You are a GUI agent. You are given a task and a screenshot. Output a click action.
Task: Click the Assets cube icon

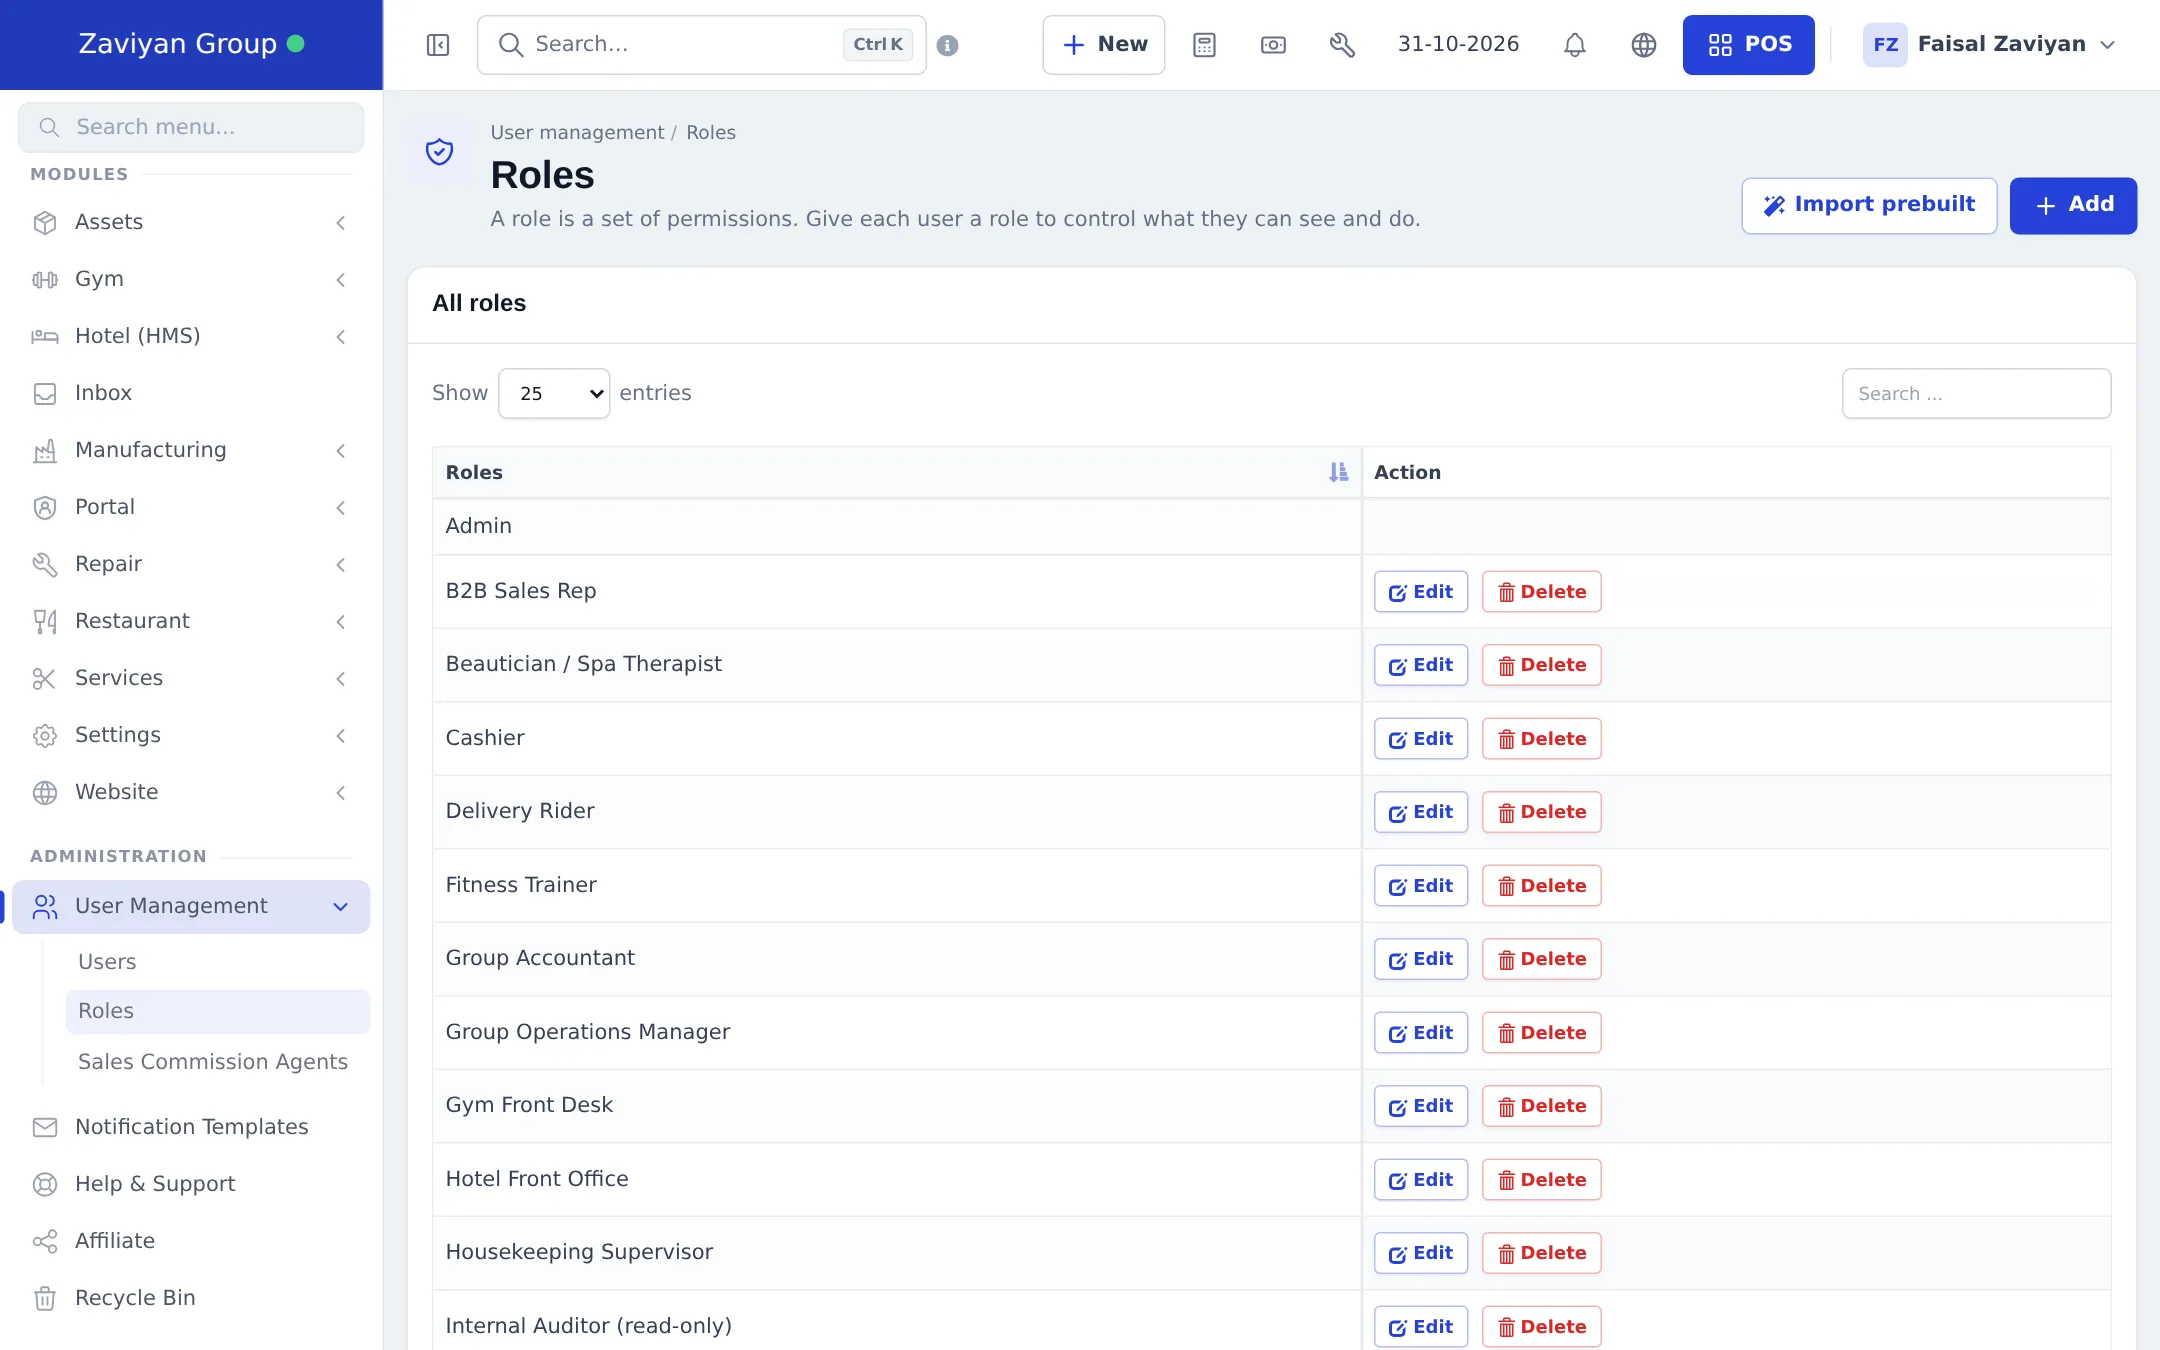click(45, 222)
